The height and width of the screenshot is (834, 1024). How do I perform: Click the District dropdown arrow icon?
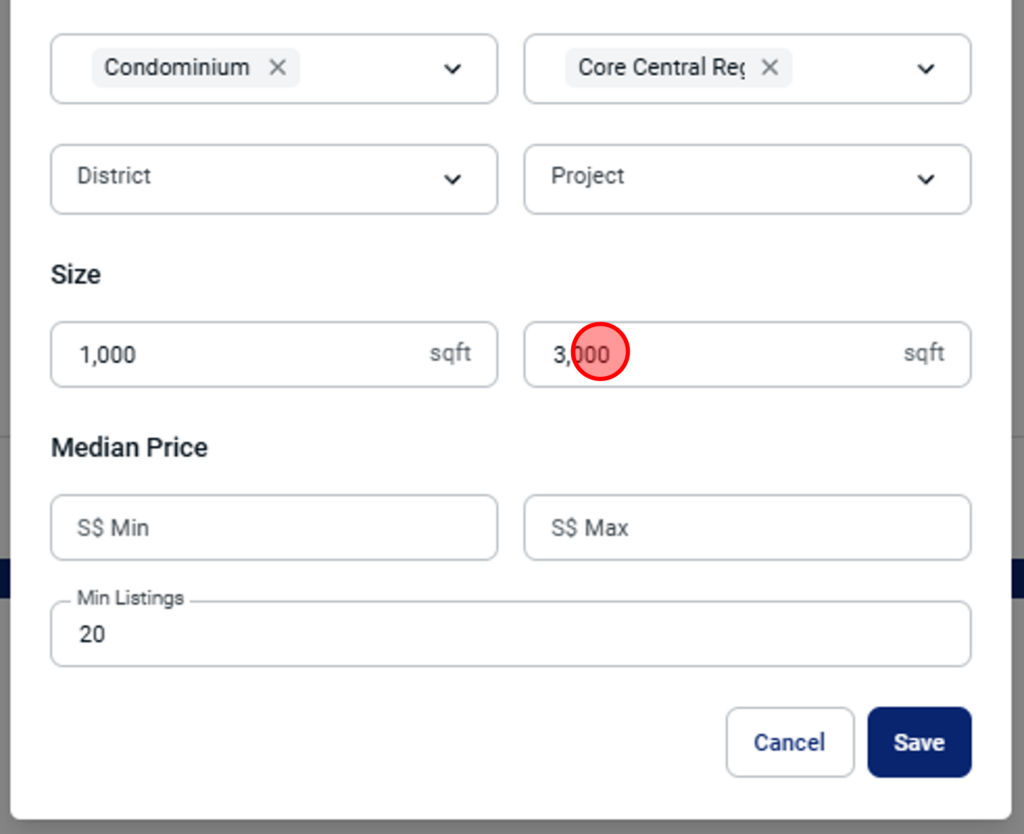coord(453,179)
